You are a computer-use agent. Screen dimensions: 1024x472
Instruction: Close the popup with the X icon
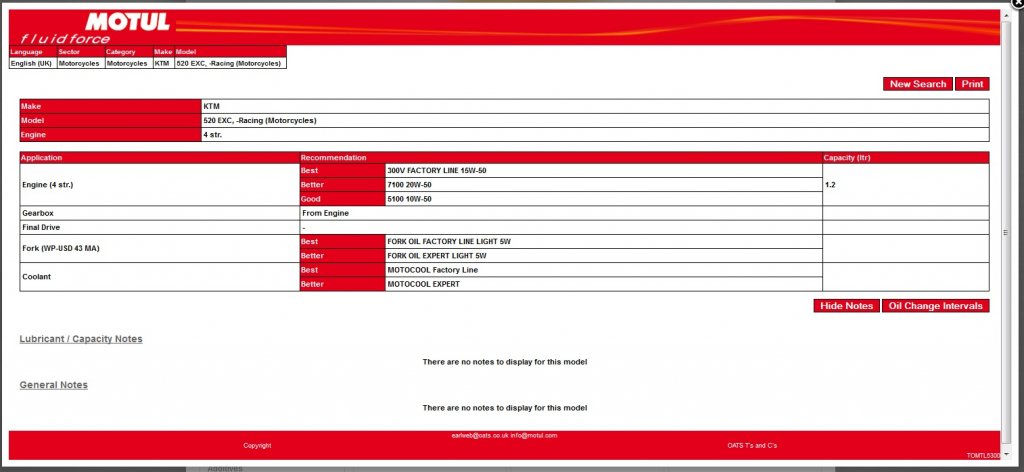click(x=1017, y=3)
